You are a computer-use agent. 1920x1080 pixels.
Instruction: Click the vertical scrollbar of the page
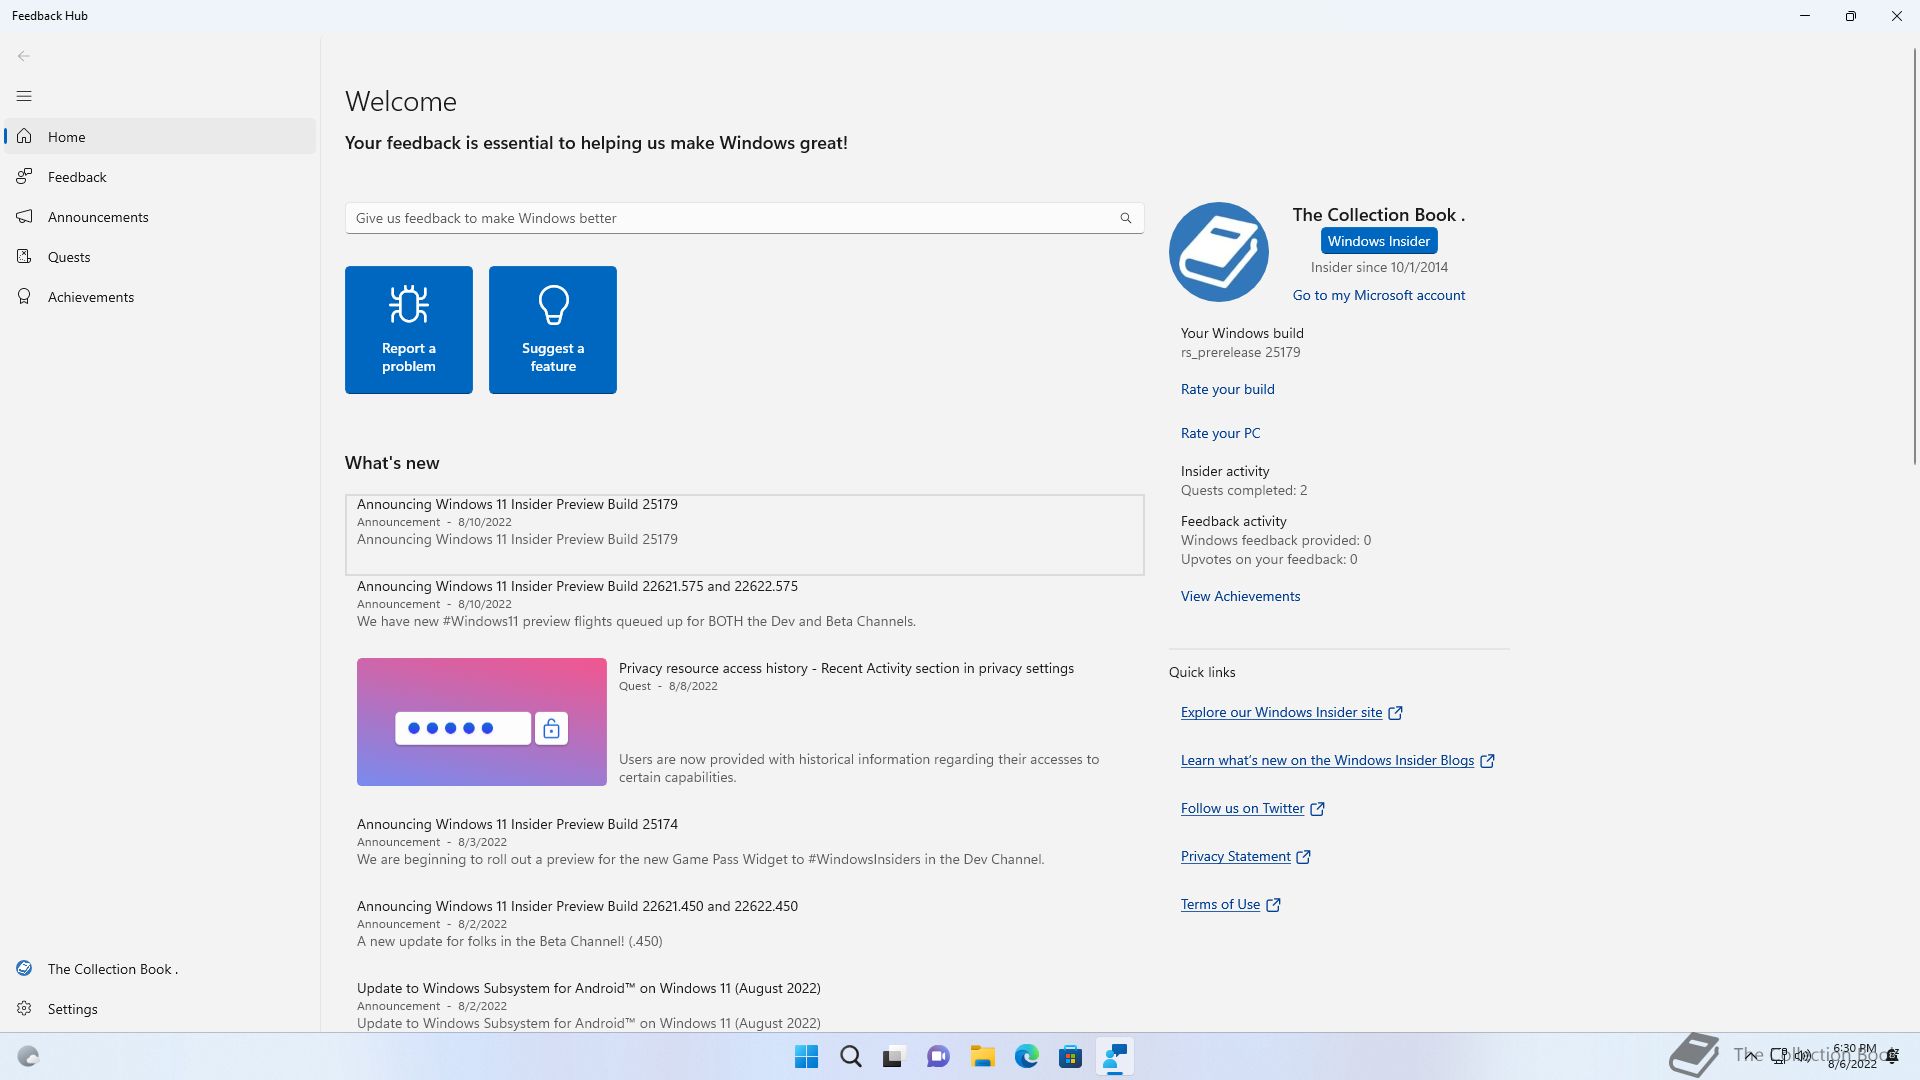click(1915, 255)
